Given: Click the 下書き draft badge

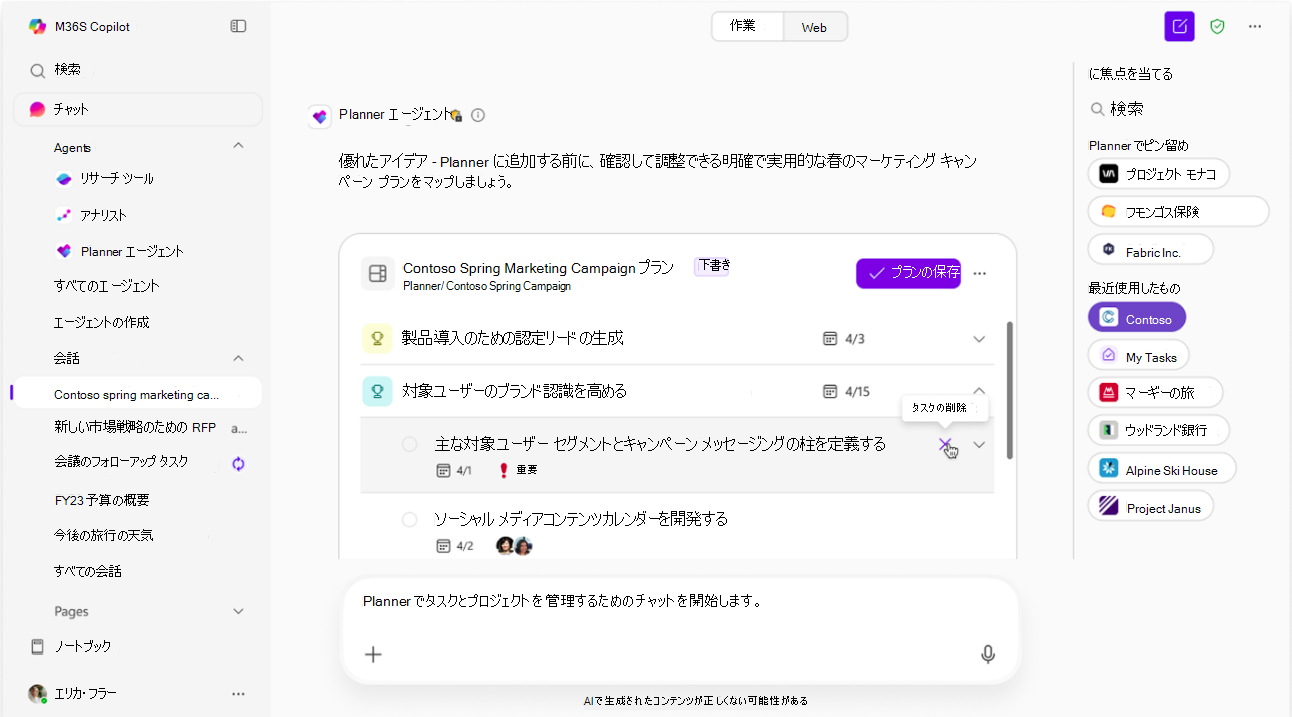Looking at the screenshot, I should click(x=712, y=266).
